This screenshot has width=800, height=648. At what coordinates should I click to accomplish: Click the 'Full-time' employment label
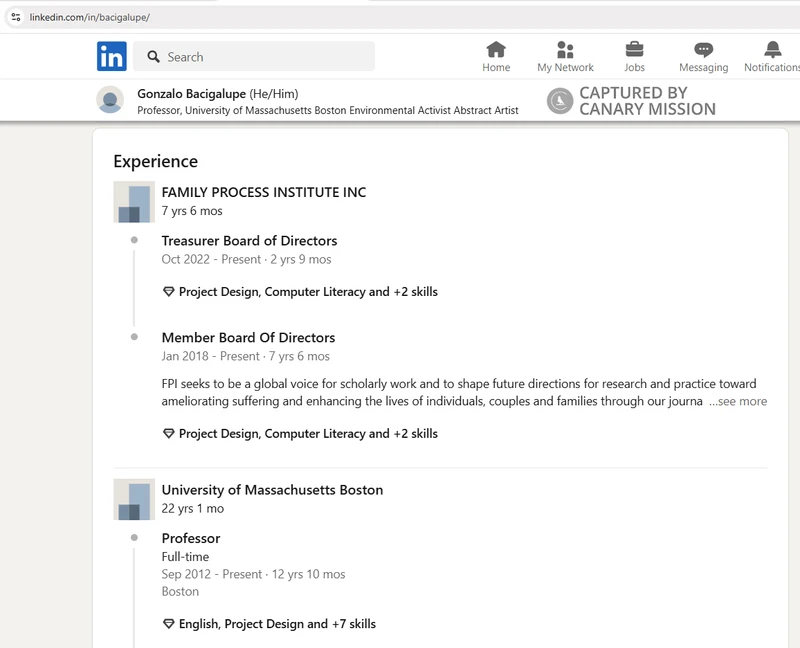[x=185, y=557]
